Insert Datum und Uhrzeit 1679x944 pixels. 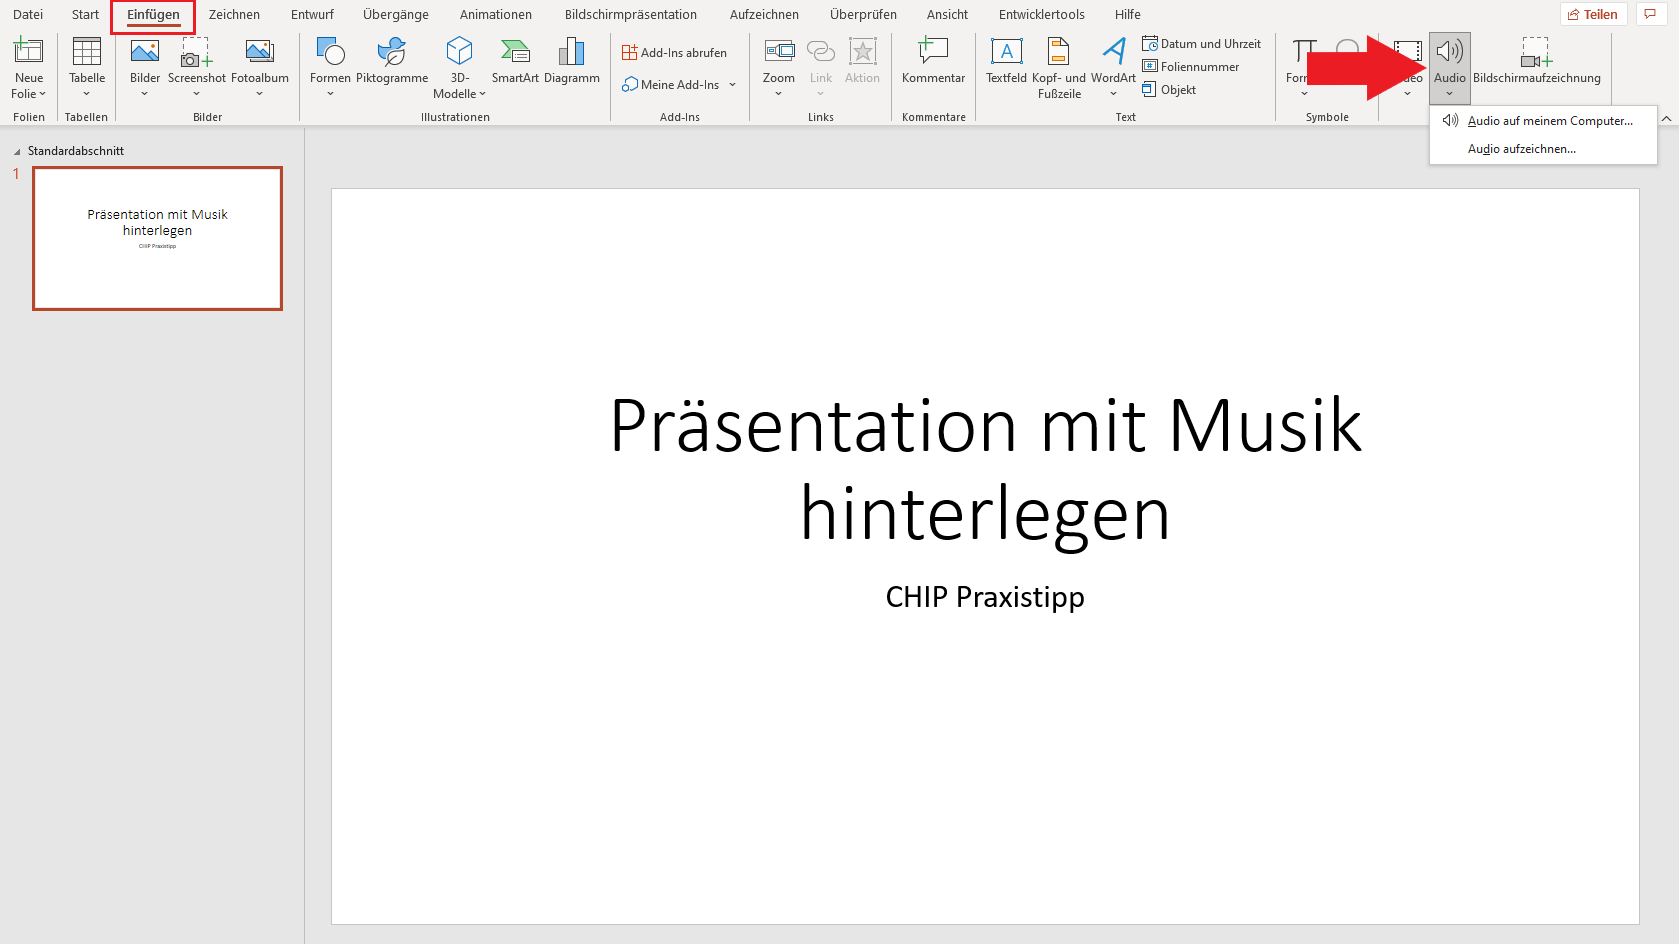tap(1203, 43)
